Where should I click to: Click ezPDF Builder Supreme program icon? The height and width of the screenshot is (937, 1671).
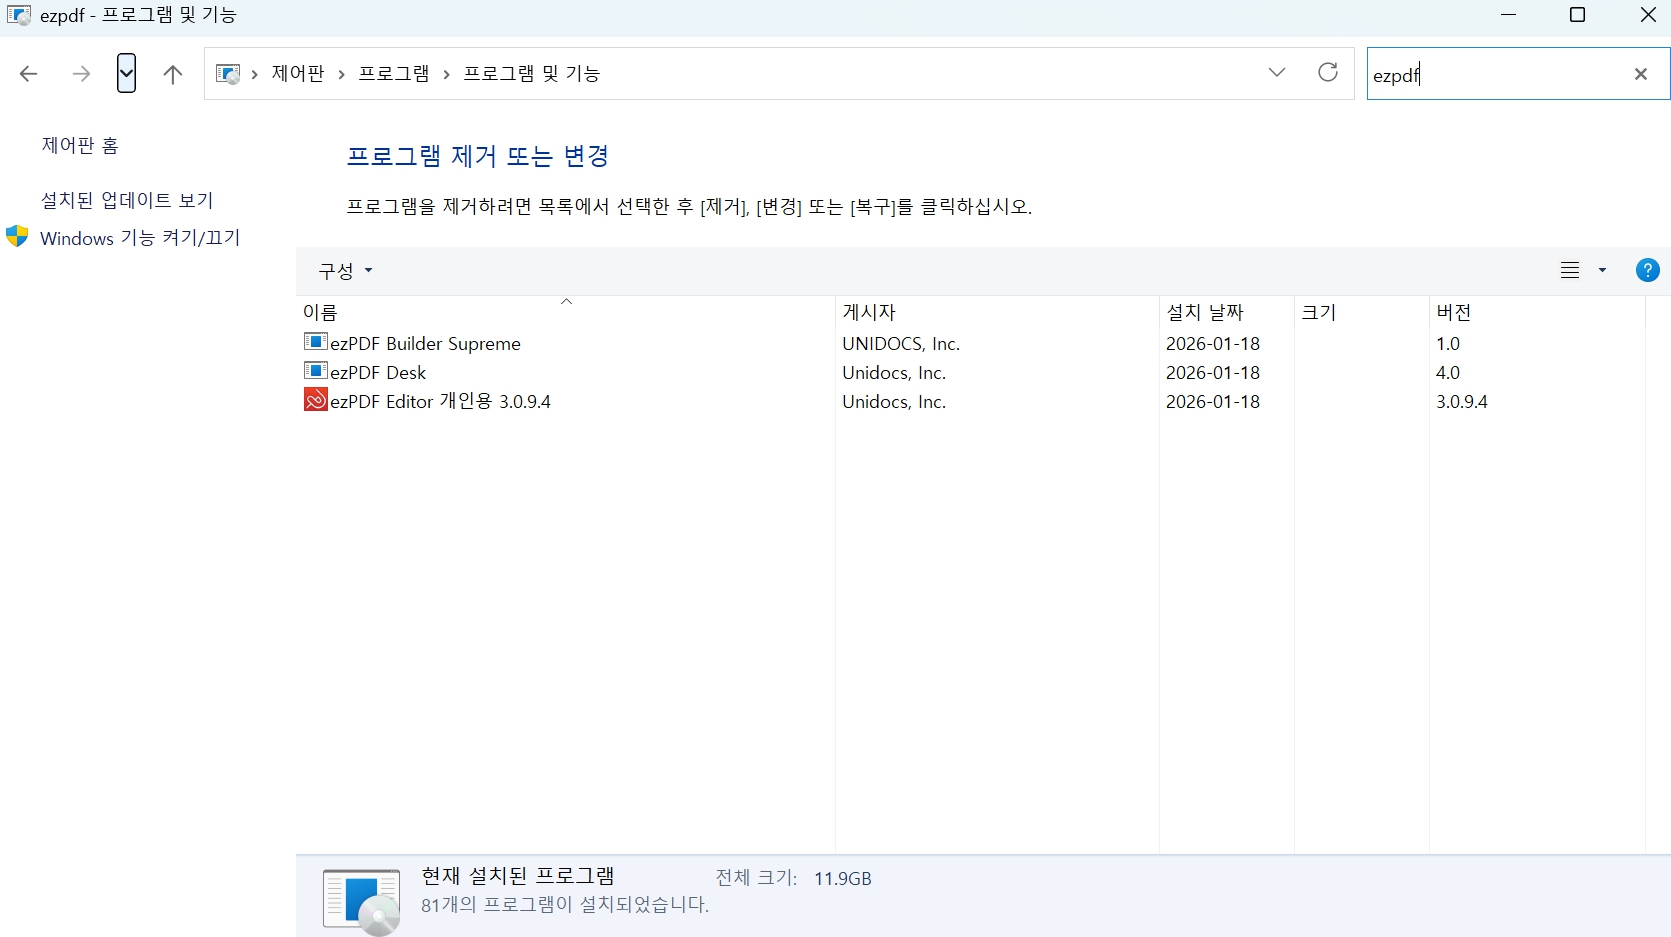coord(316,342)
